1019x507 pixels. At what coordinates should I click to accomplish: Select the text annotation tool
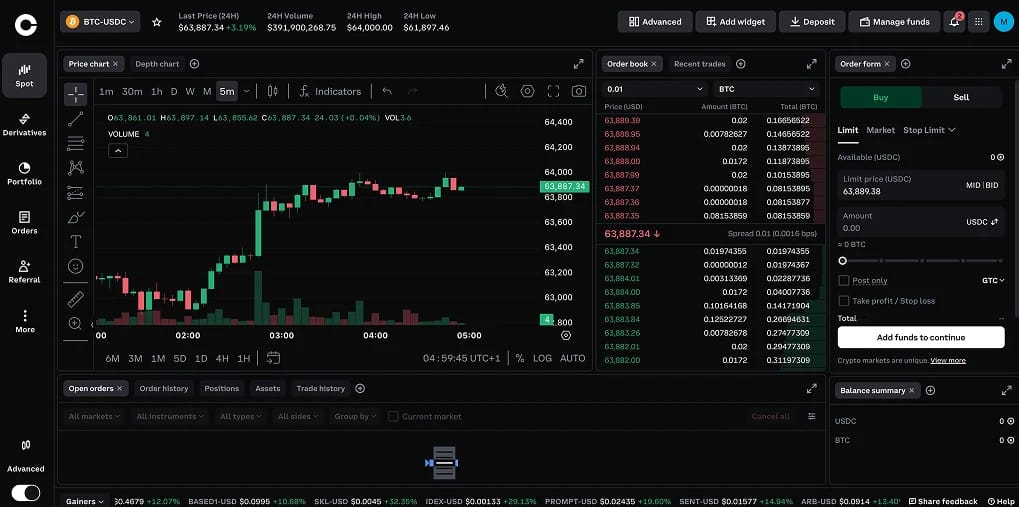click(75, 242)
